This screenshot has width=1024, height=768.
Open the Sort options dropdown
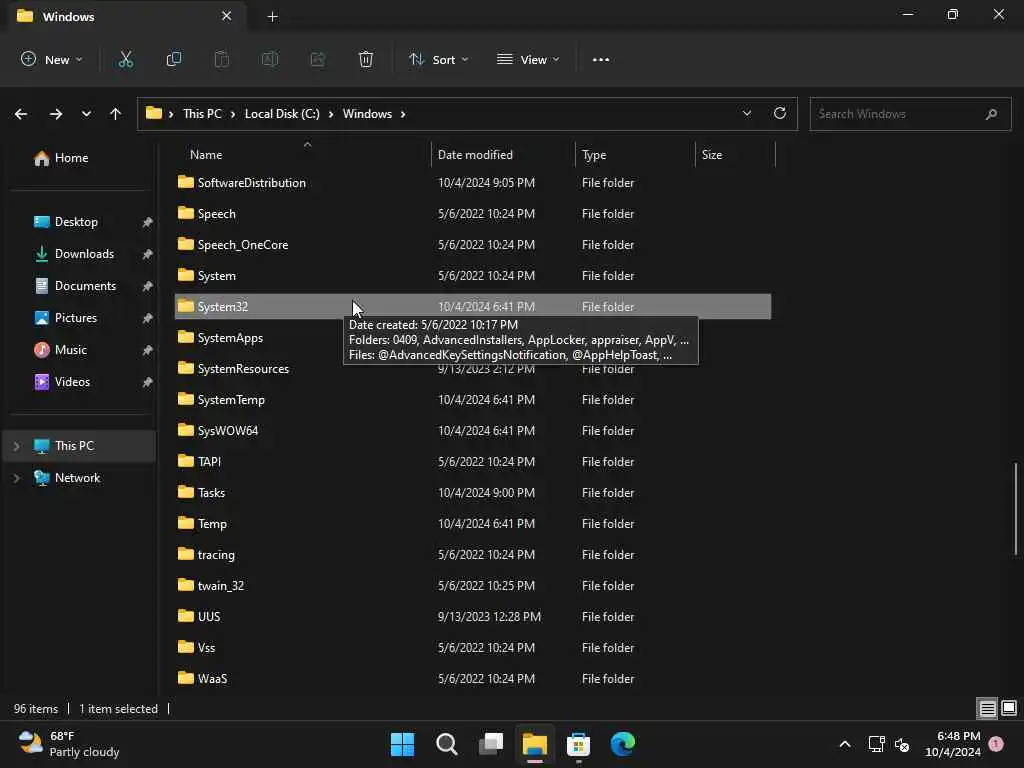[x=439, y=59]
